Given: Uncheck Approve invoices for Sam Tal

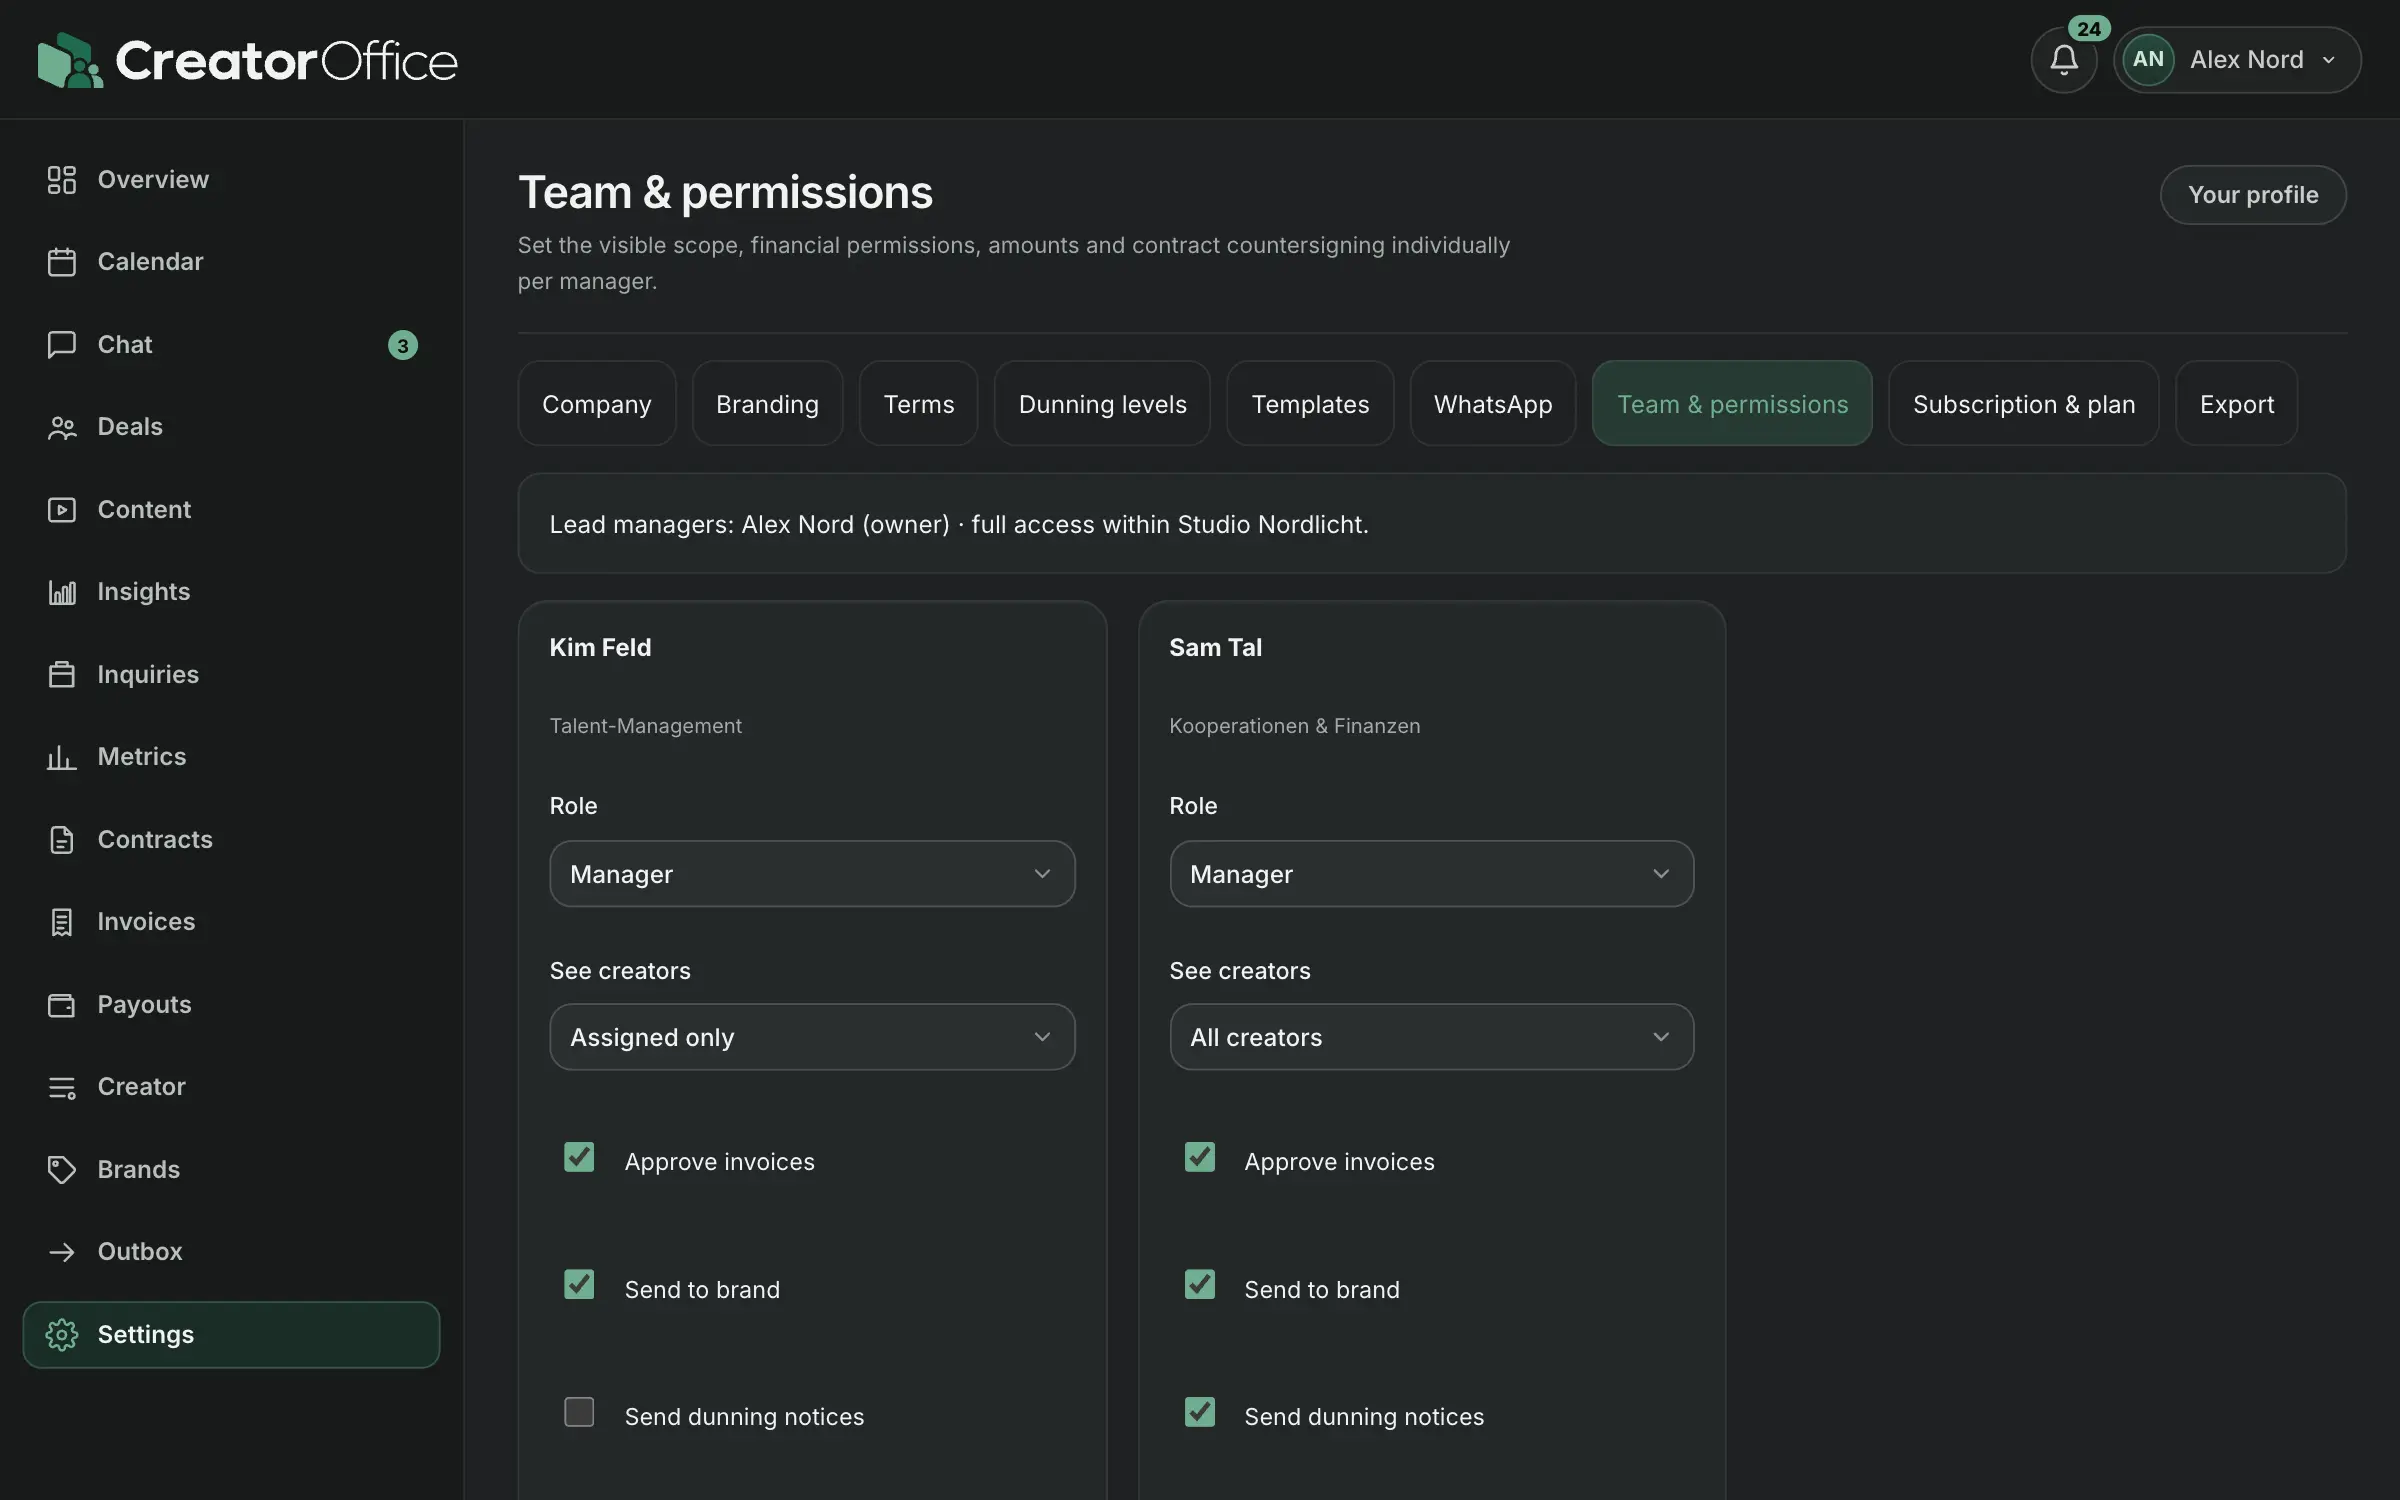Looking at the screenshot, I should click(x=1200, y=1157).
